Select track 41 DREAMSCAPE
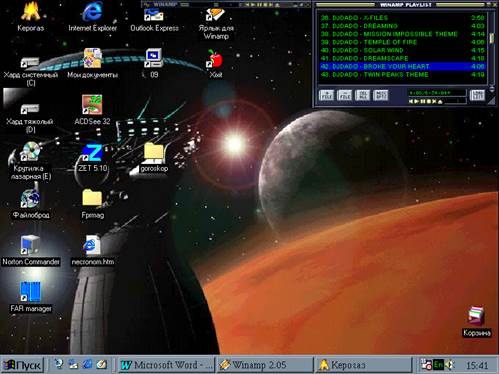 [402, 58]
